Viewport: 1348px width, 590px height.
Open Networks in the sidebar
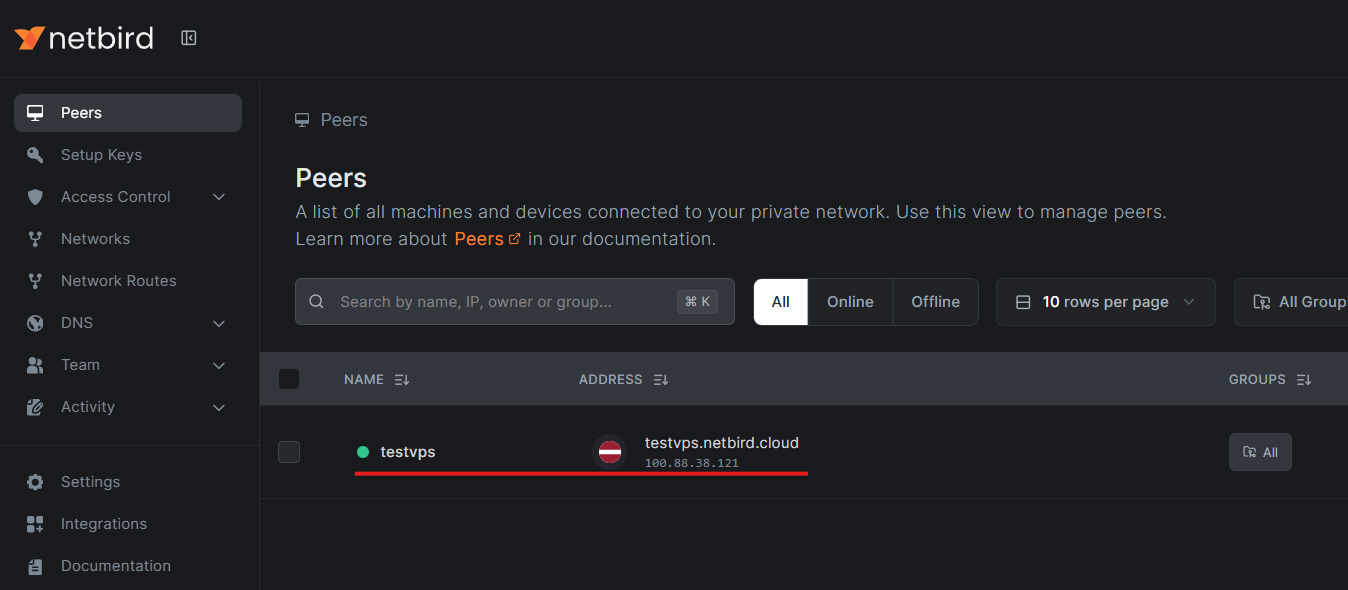coord(128,239)
